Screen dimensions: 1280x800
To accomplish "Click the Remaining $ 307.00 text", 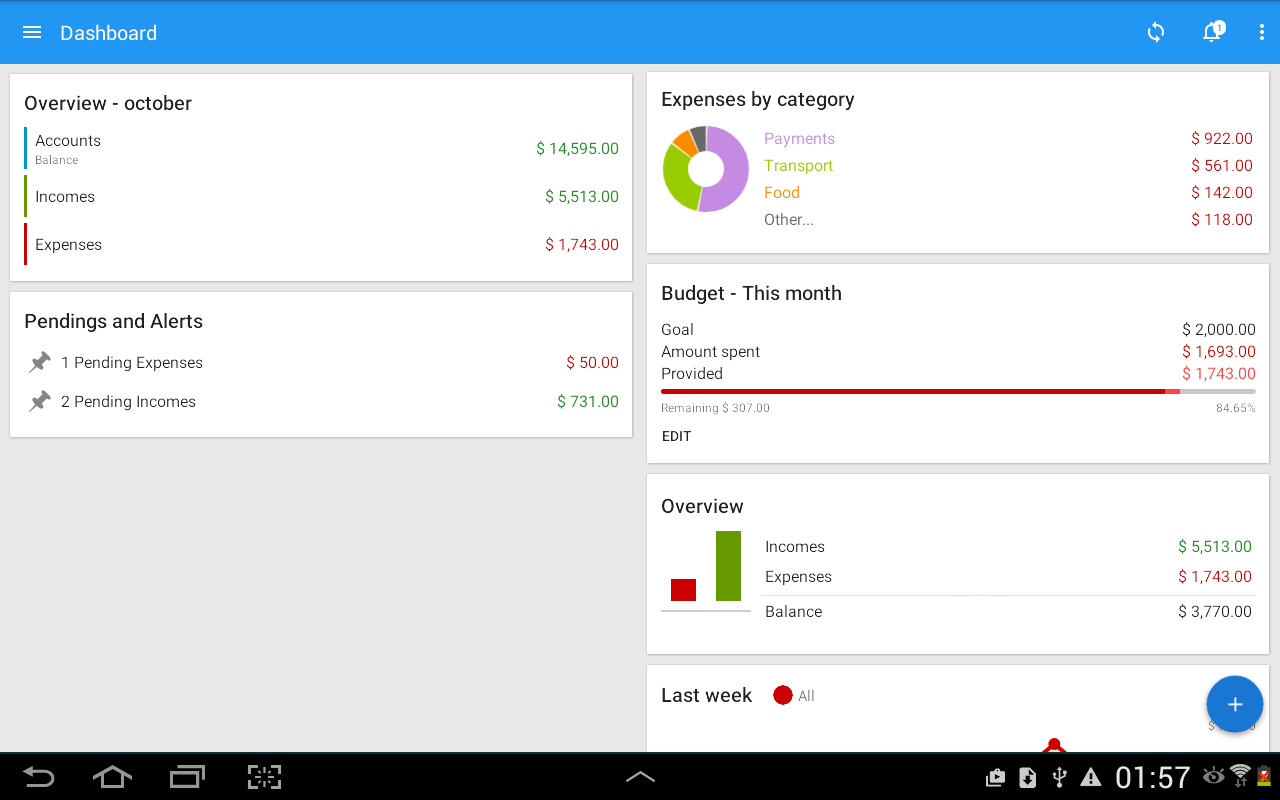I will pyautogui.click(x=715, y=408).
